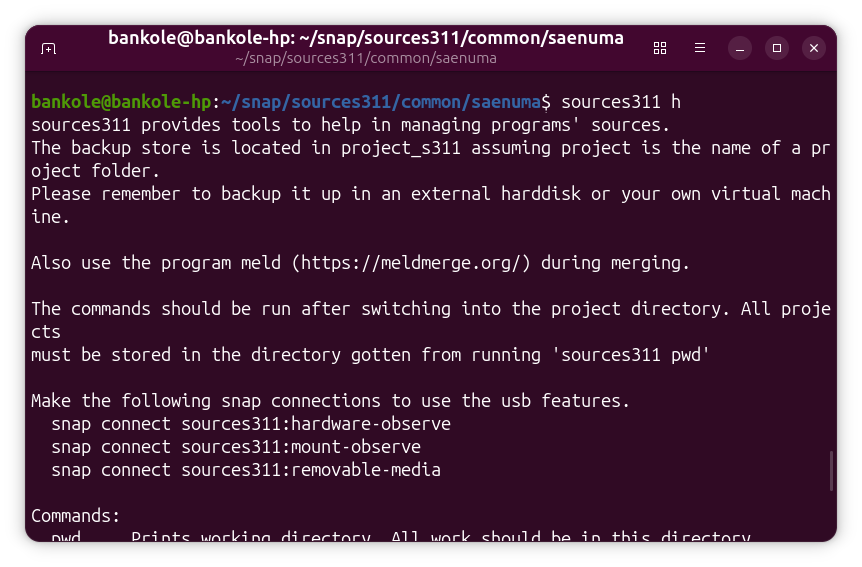Minimize the terminal window

pyautogui.click(x=740, y=48)
